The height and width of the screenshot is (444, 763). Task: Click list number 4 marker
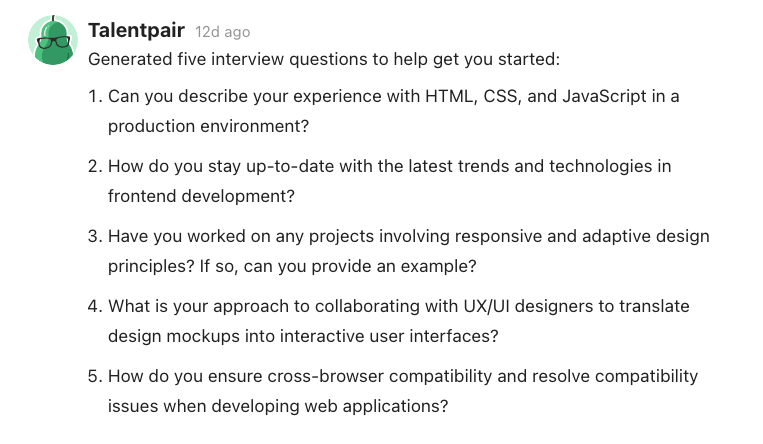click(95, 307)
